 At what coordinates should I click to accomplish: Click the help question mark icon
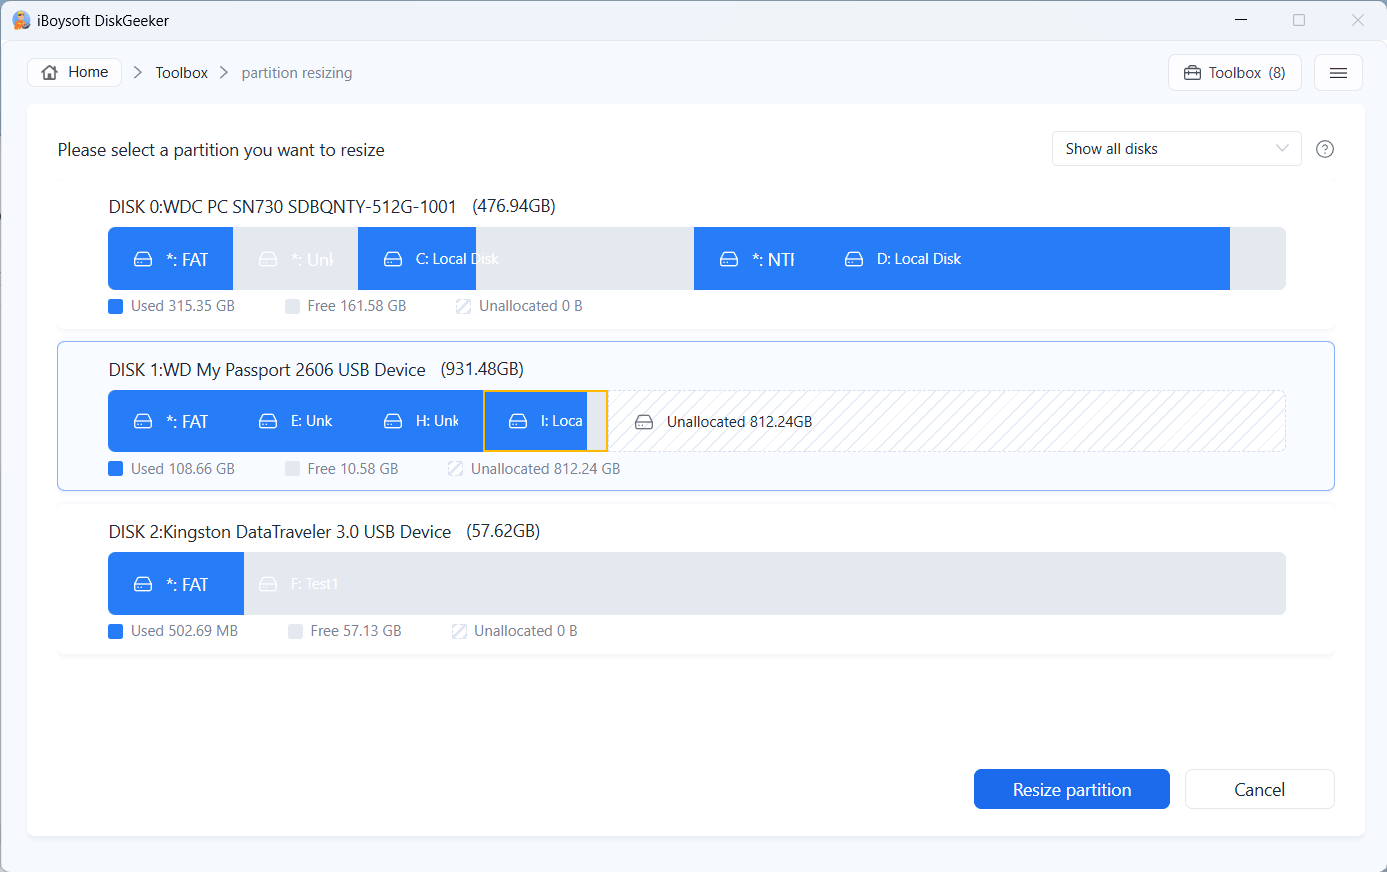[x=1325, y=149]
